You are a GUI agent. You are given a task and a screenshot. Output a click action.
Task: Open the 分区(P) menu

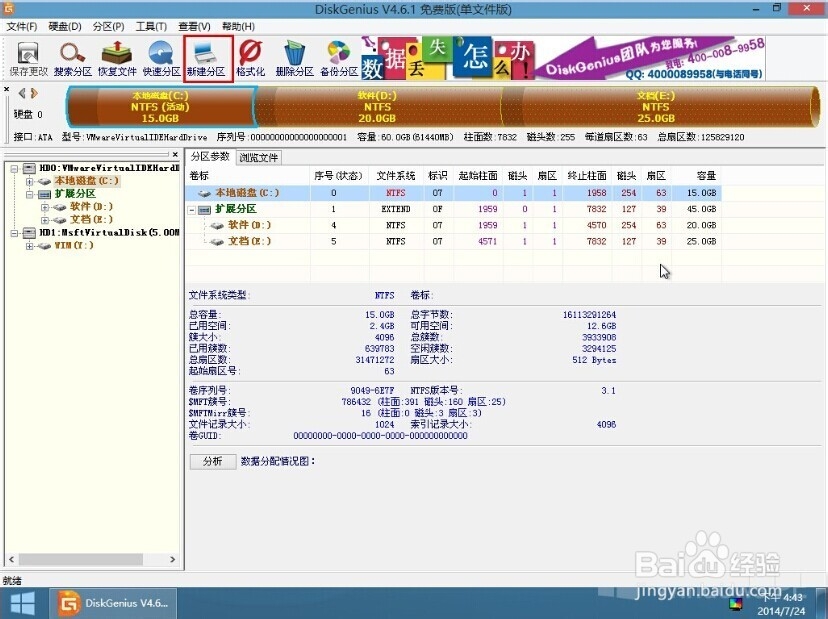pos(108,26)
